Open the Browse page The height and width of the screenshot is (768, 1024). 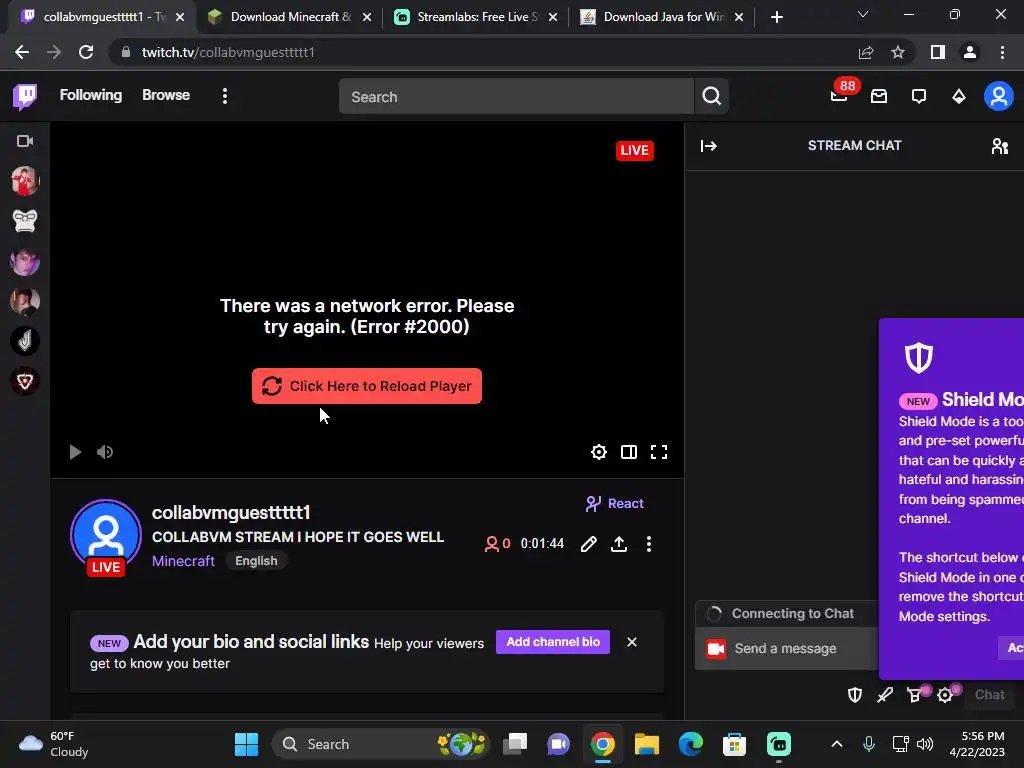[x=166, y=95]
